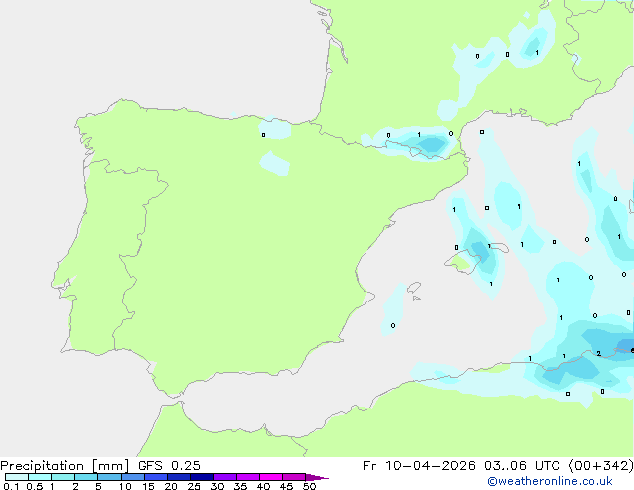Click the '20' legend scale label
This screenshot has height=490, width=634.
171,486
